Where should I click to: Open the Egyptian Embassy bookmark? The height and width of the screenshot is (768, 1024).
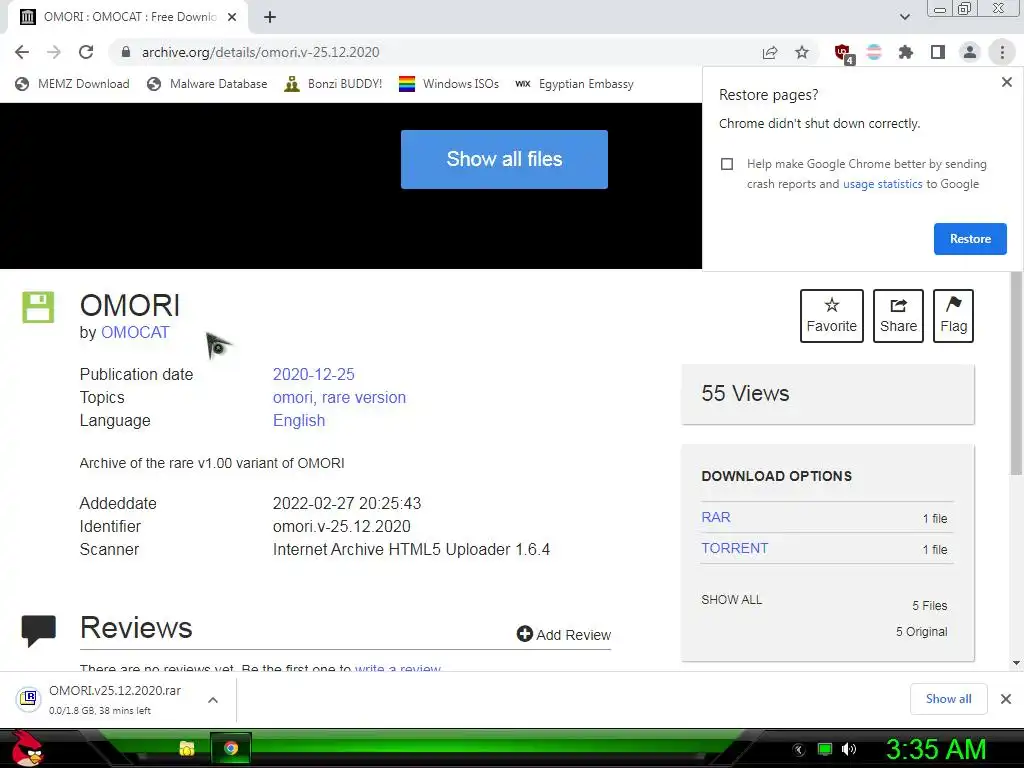point(574,84)
